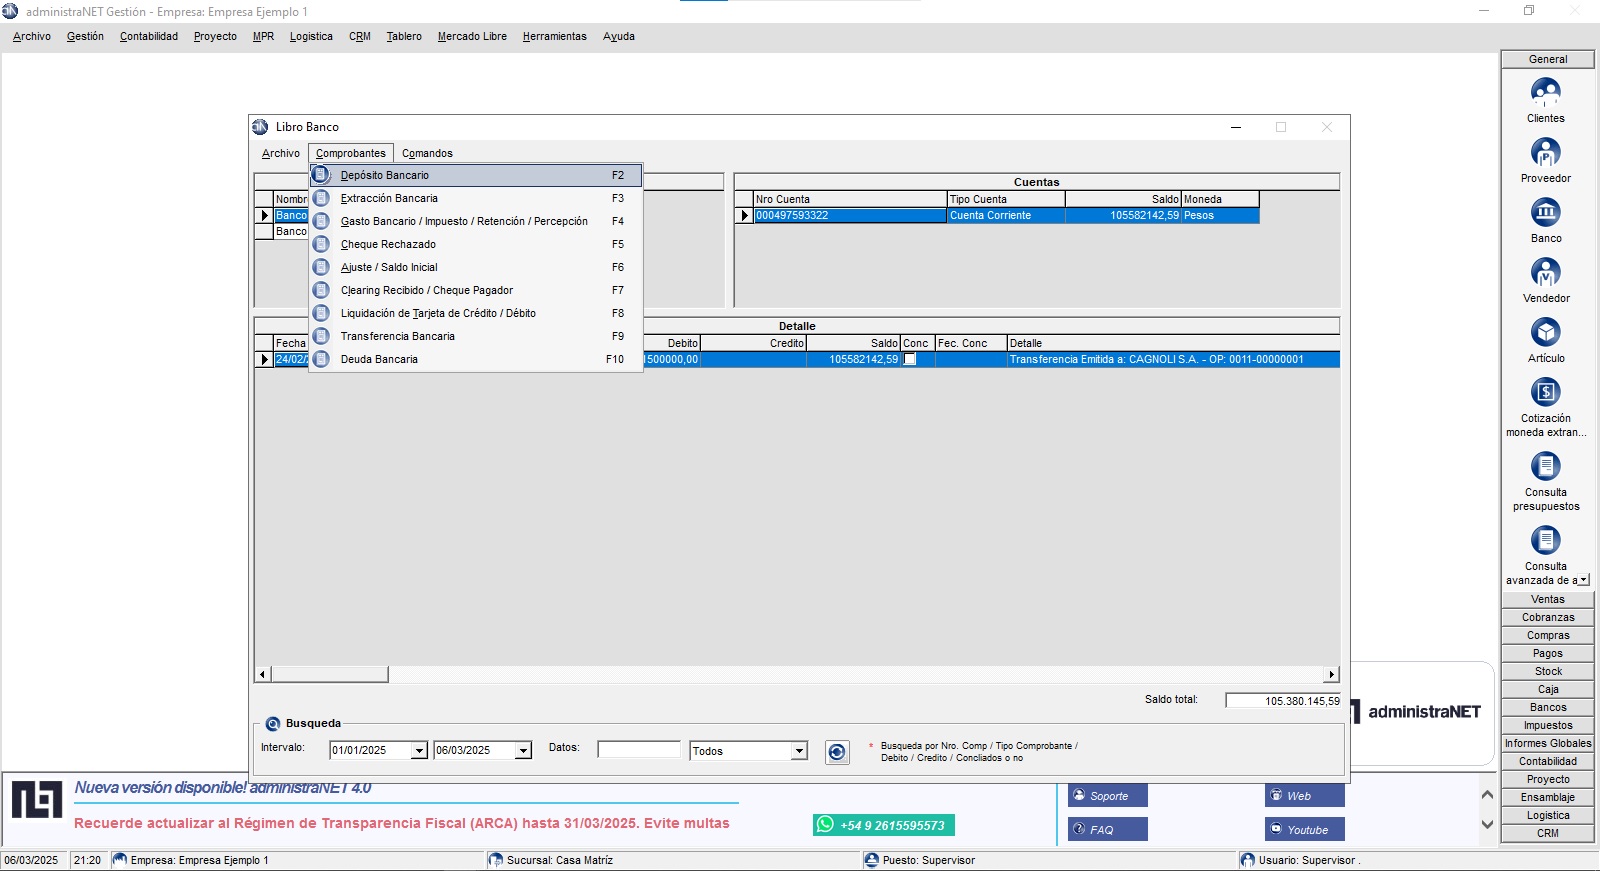Open the Artículo shortcut icon
The image size is (1600, 871).
click(1545, 332)
